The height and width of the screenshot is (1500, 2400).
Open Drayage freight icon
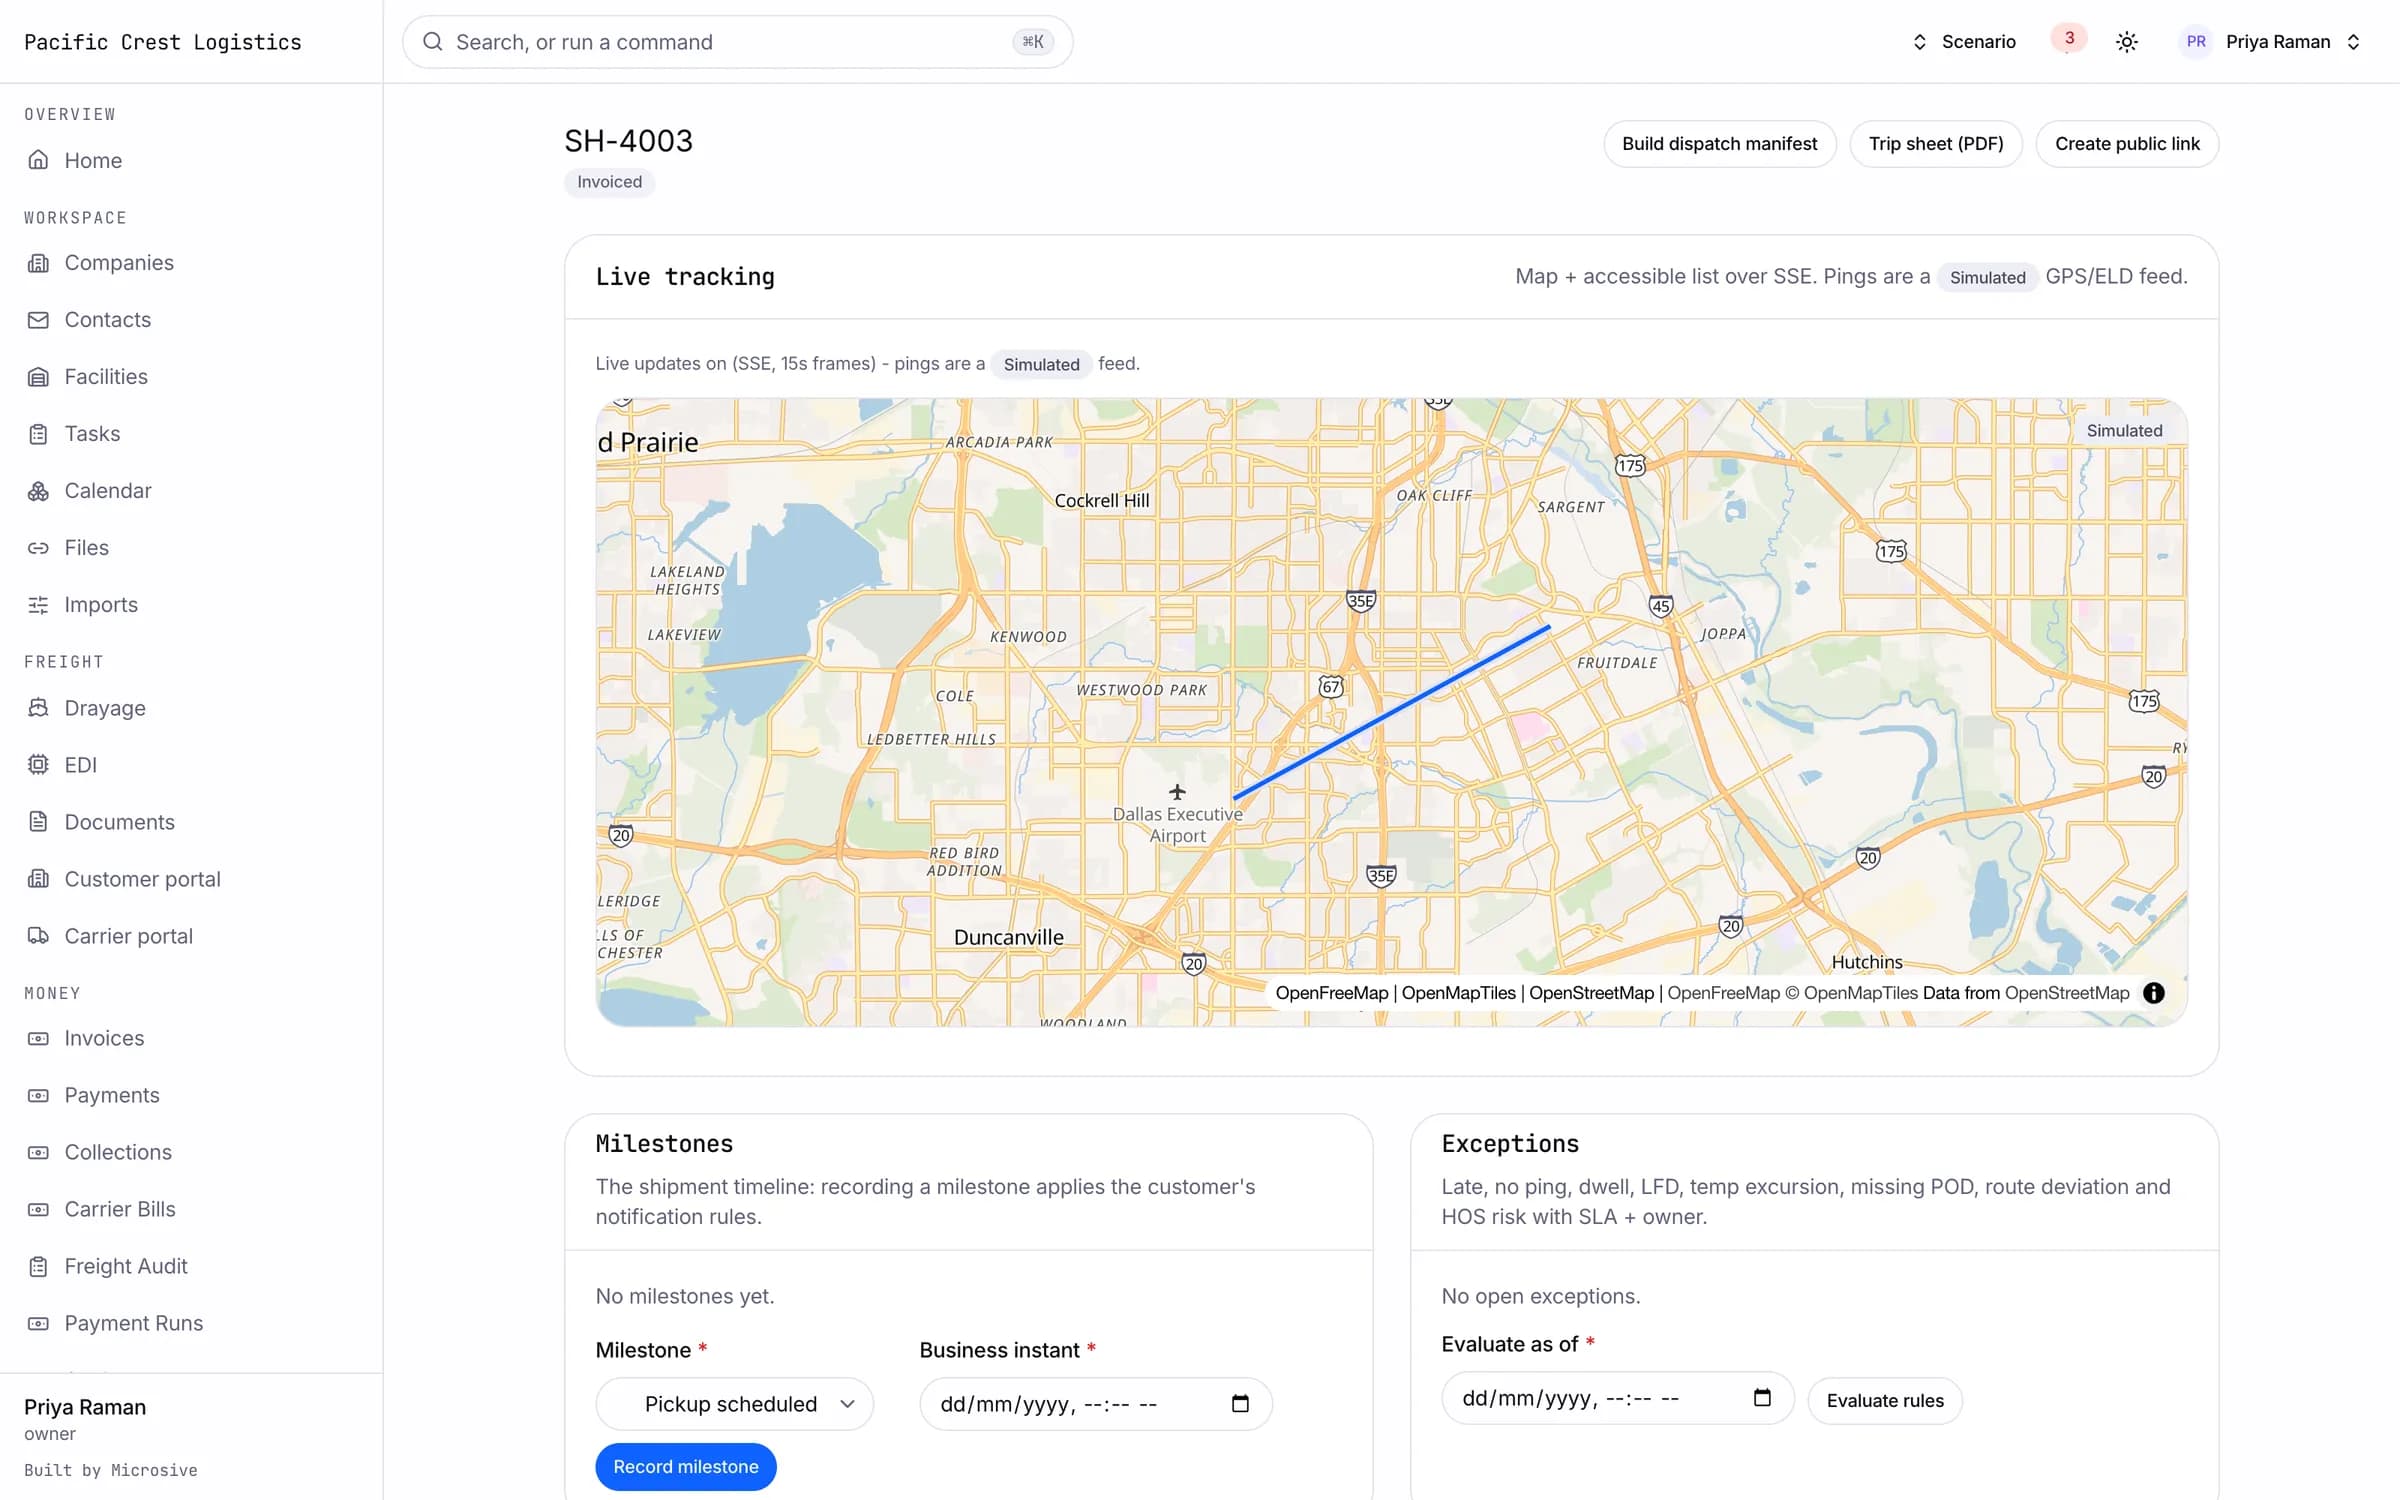(x=38, y=708)
